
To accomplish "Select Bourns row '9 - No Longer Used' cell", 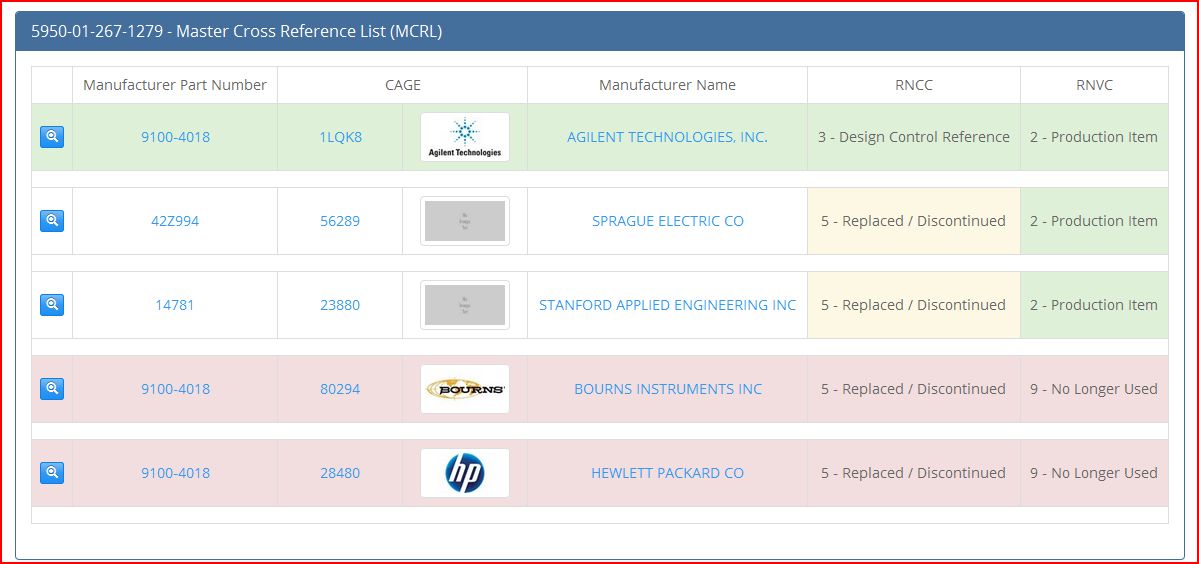I will coord(1094,389).
